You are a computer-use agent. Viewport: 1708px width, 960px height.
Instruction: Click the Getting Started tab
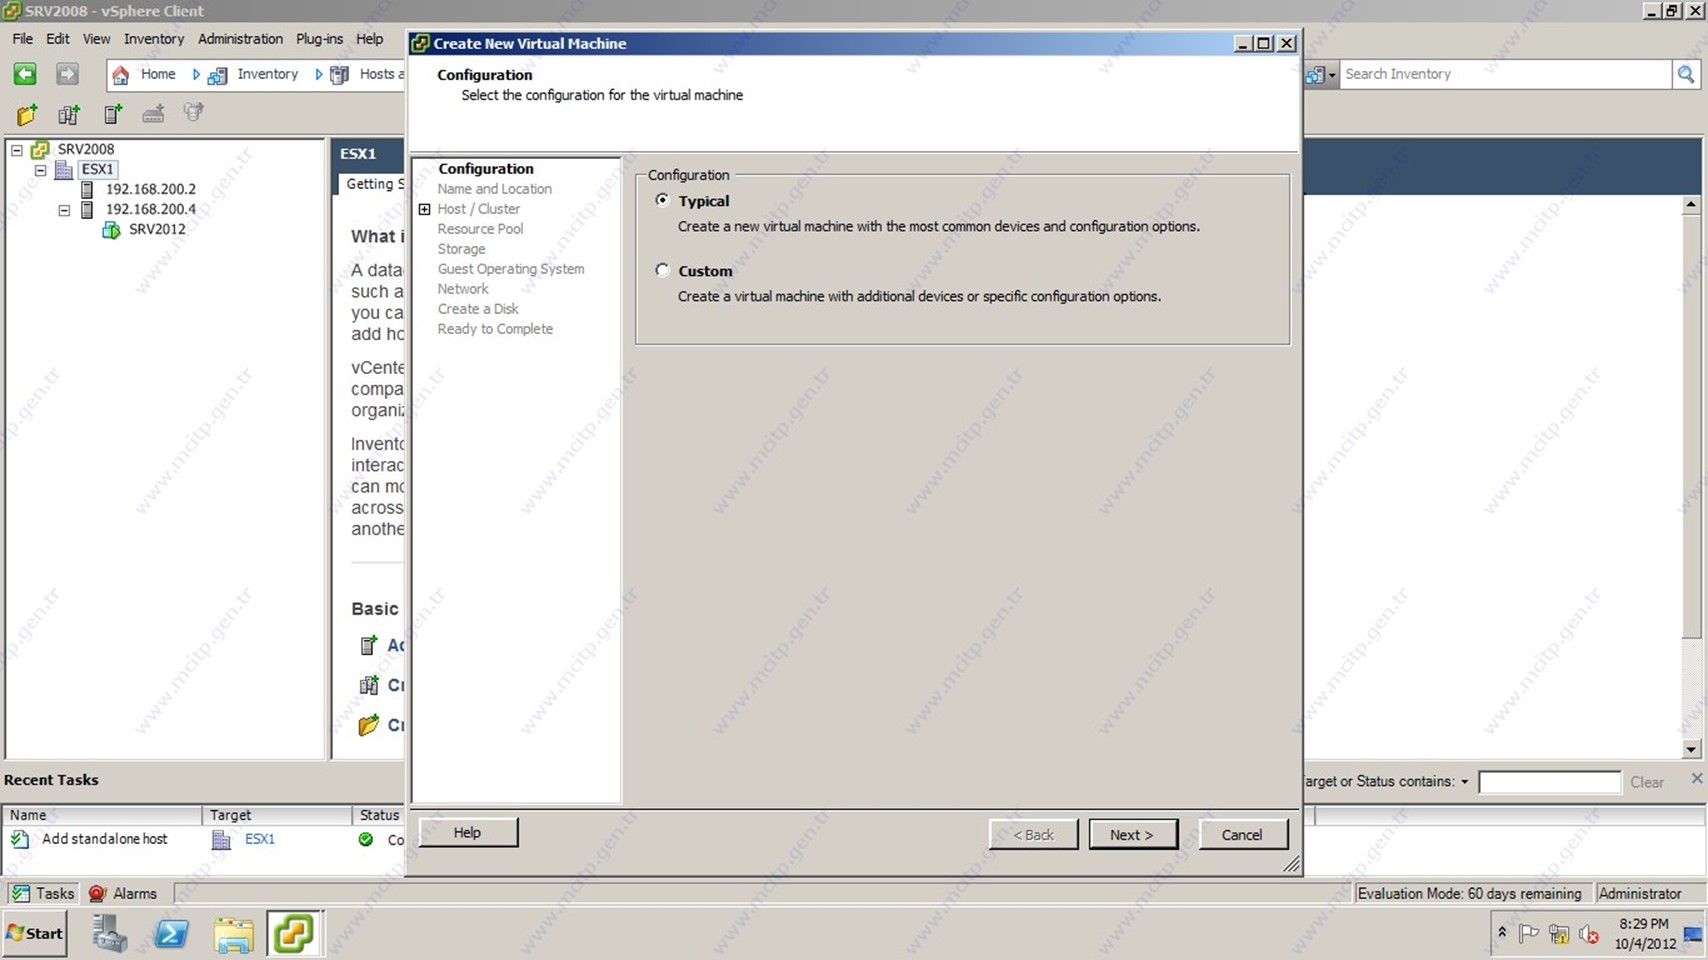[x=370, y=184]
